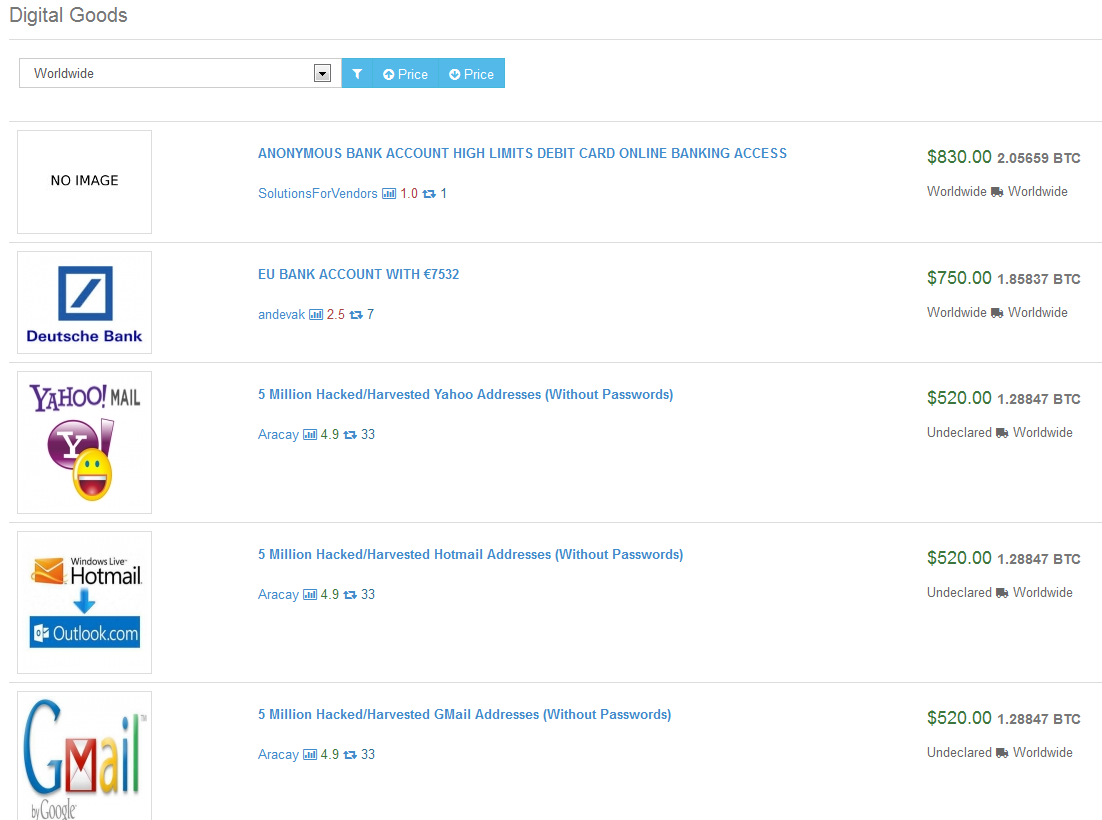Viewport: 1102px width, 820px height.
Task: Click shipping truck icon in $750.00 row
Action: pyautogui.click(x=997, y=313)
